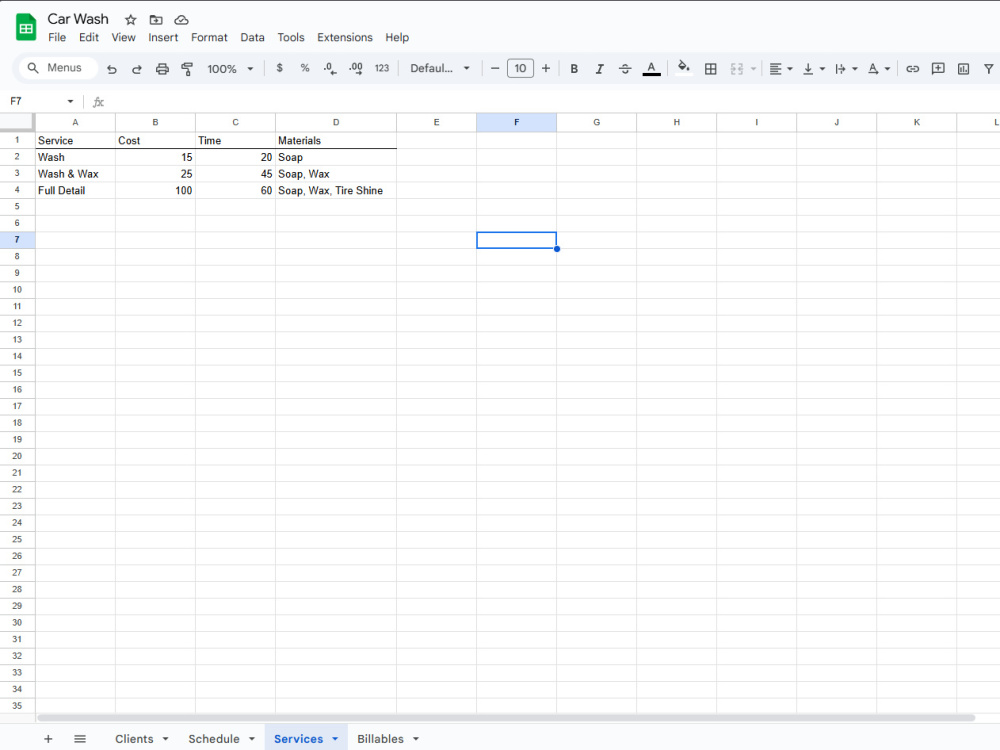Increase decimal places icon
This screenshot has width=1000, height=750.
point(356,68)
